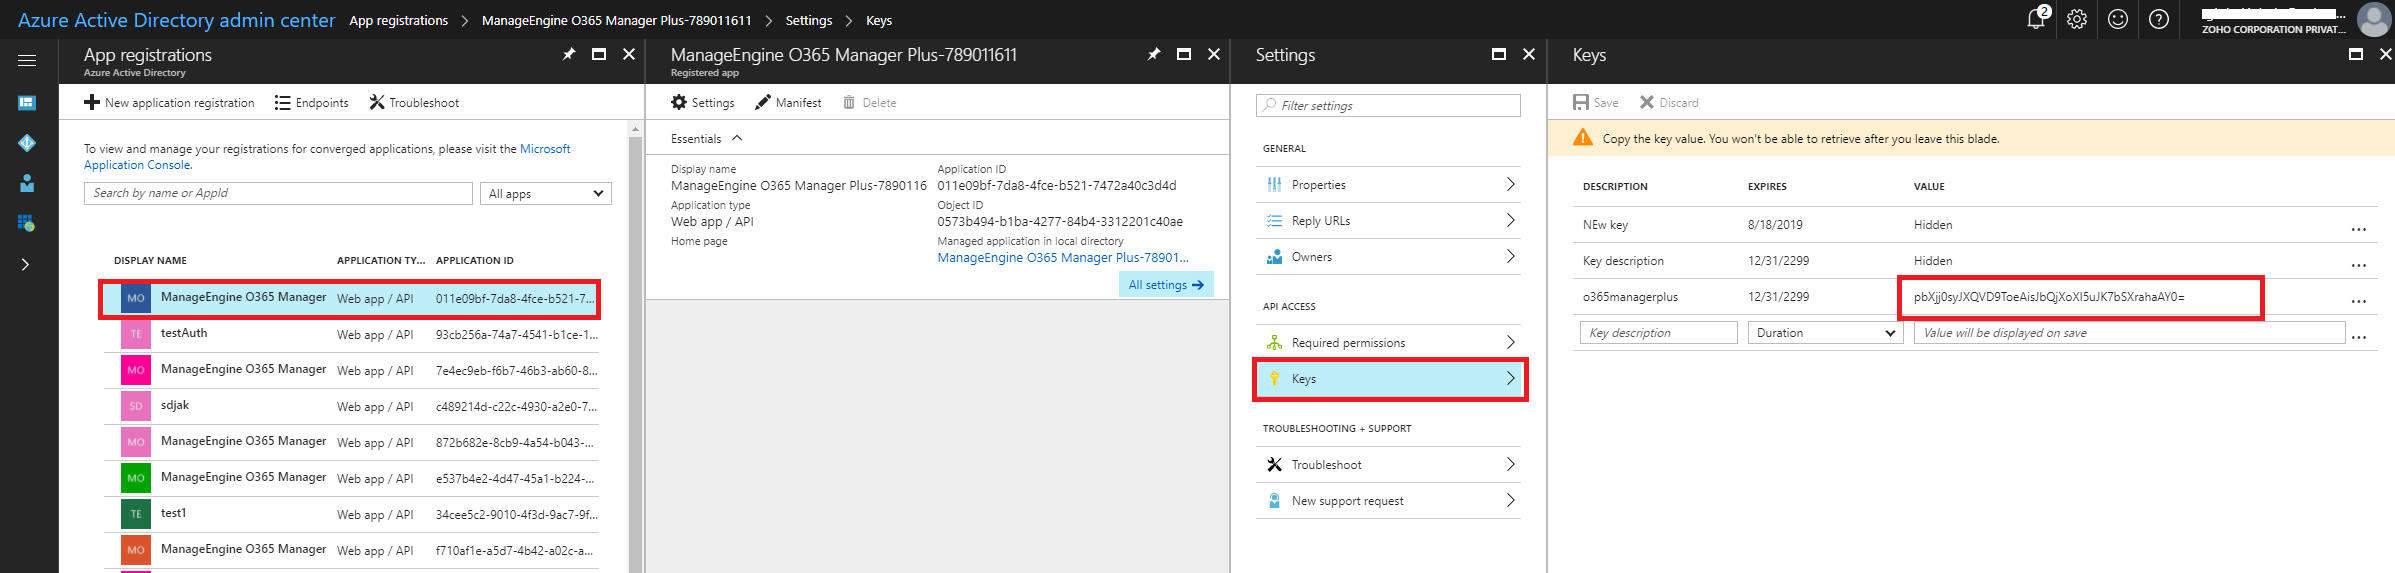
Task: Click the feedback smiley icon
Action: tap(2118, 19)
